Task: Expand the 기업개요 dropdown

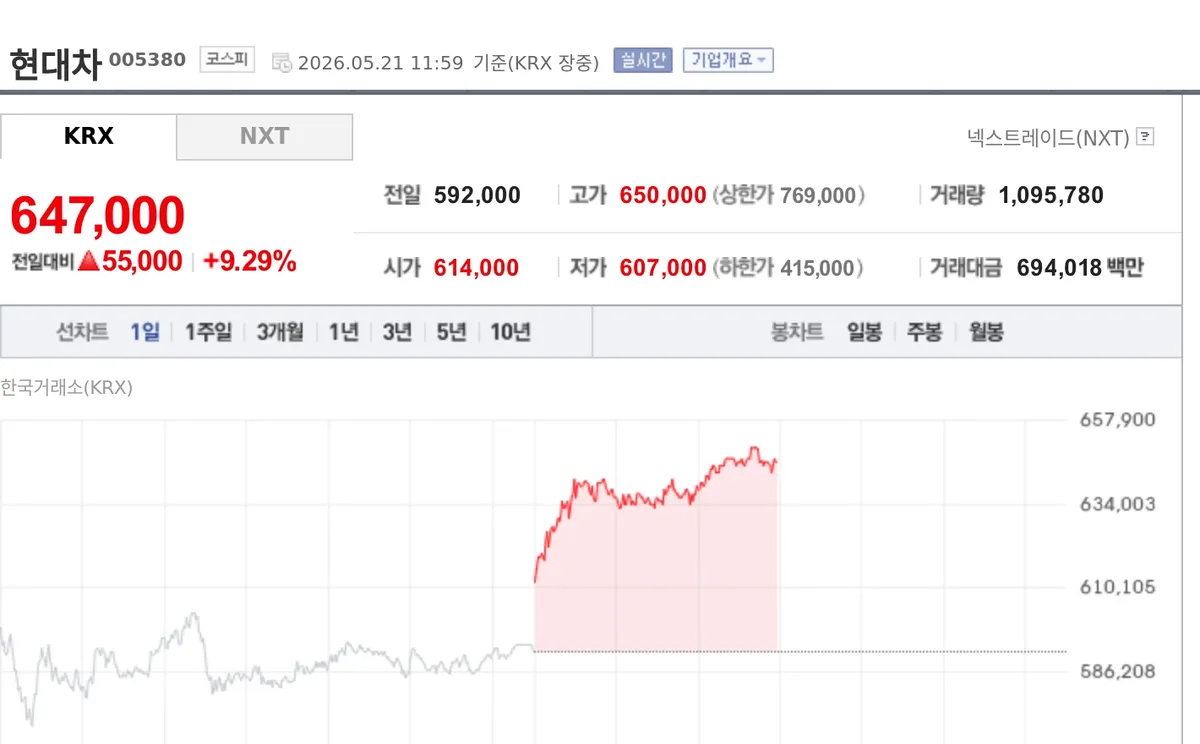Action: coord(728,60)
